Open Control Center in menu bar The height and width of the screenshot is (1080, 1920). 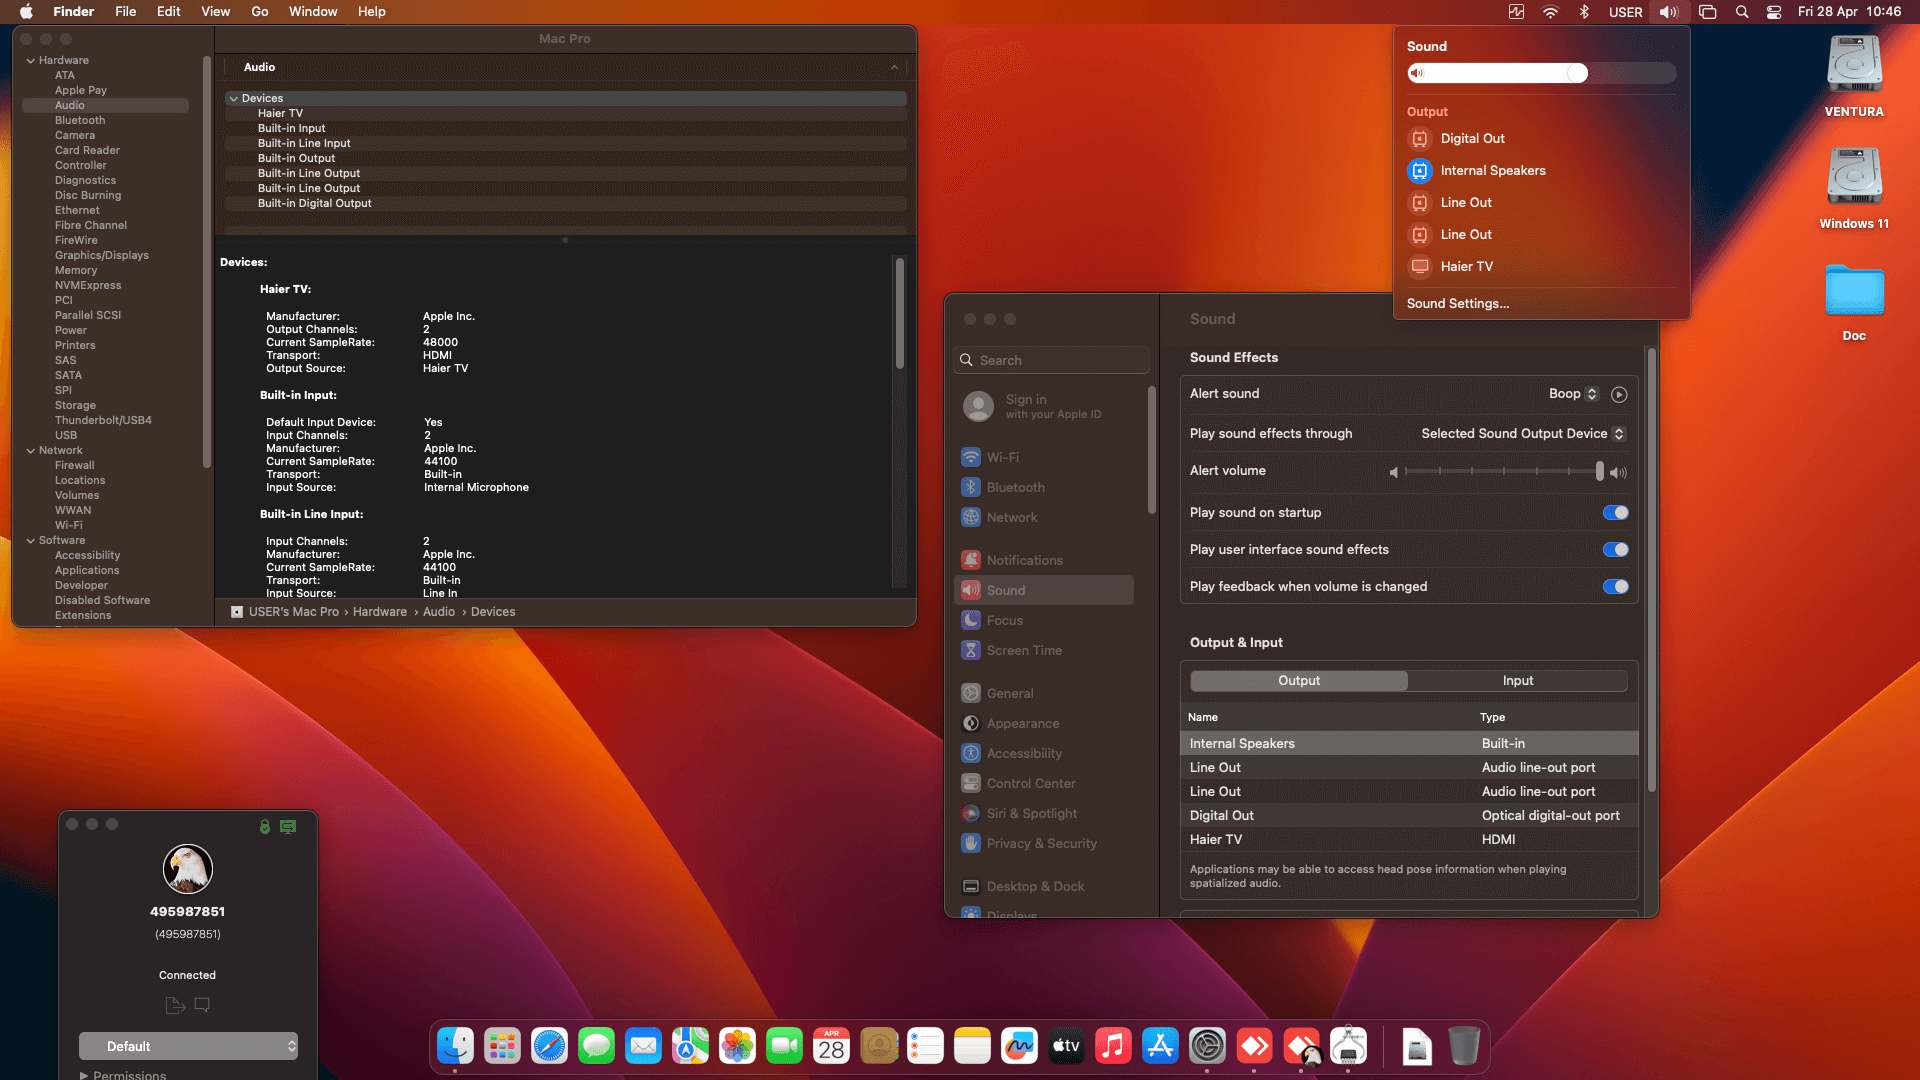click(1774, 12)
